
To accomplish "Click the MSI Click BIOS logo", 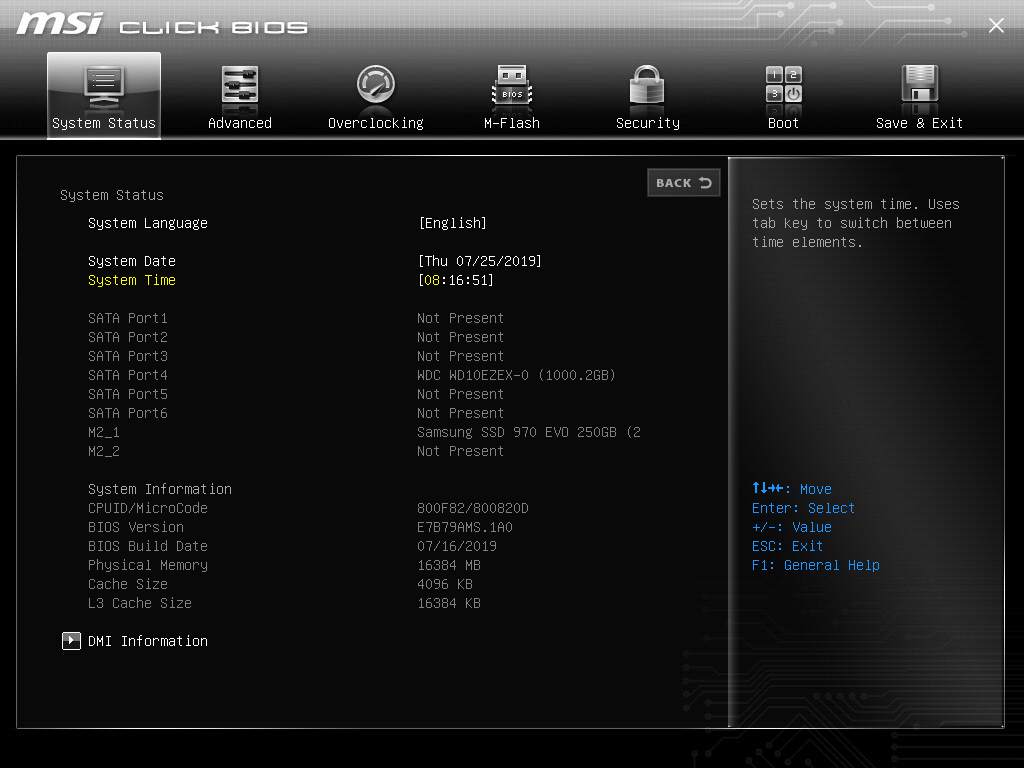I will pos(162,25).
